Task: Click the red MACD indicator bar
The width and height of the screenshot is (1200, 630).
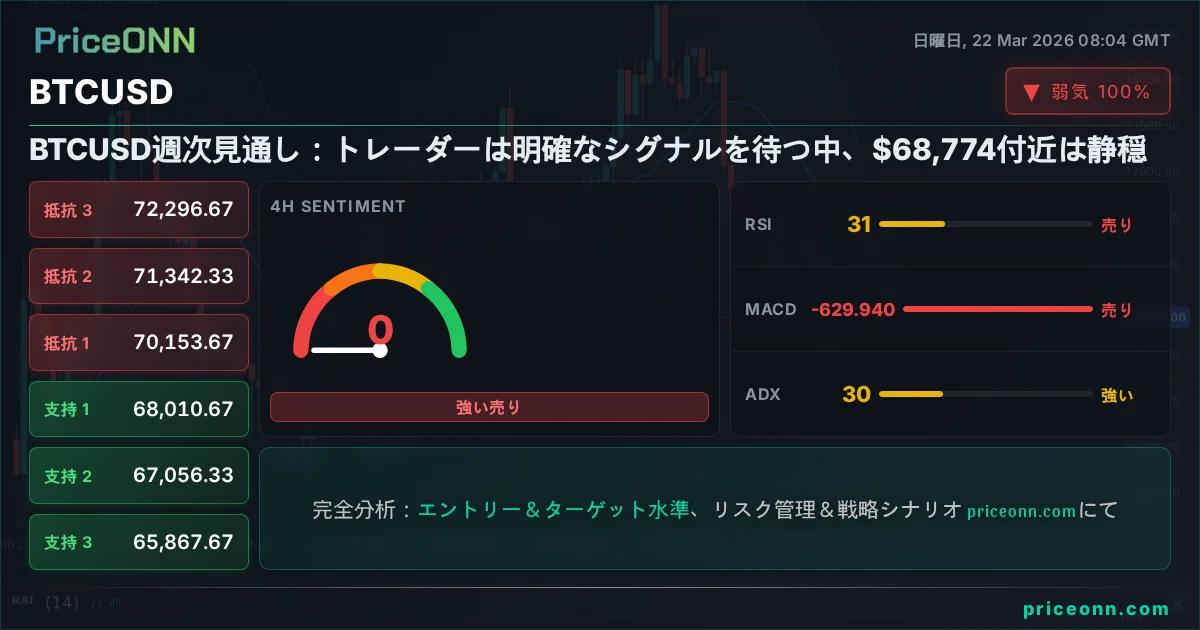Action: pyautogui.click(x=997, y=310)
